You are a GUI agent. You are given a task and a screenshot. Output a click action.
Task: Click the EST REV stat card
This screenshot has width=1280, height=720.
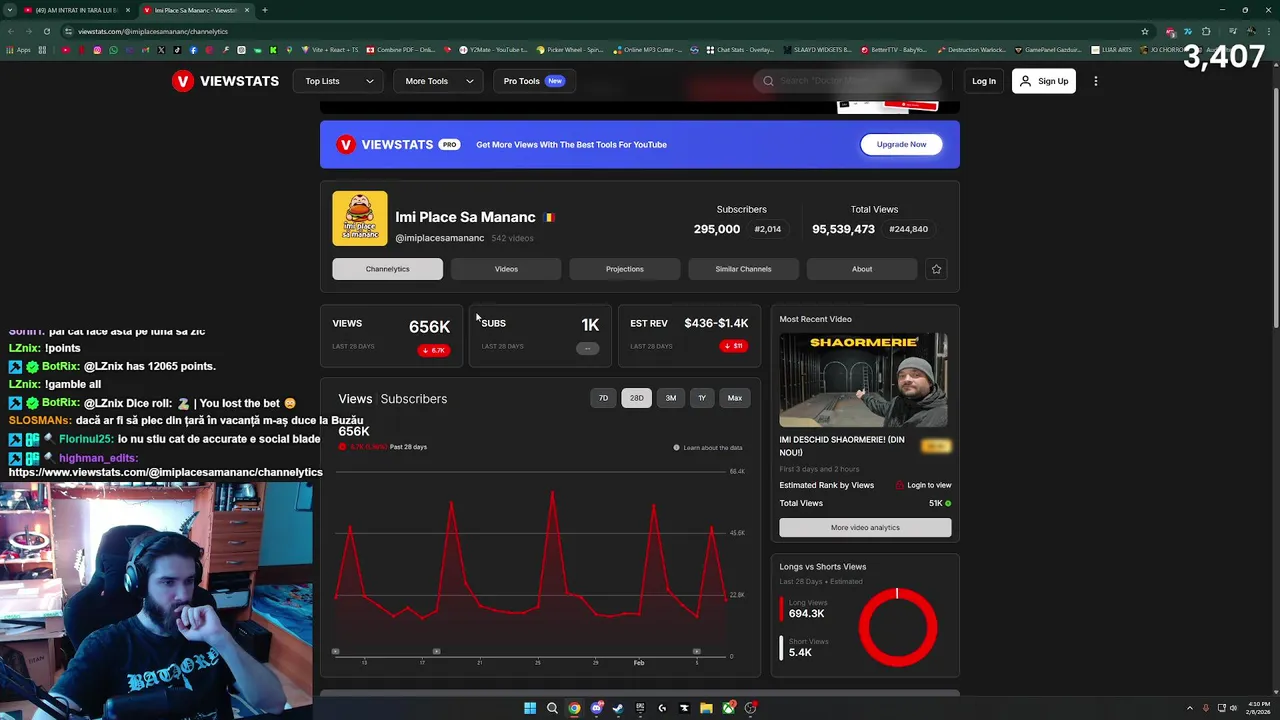pos(689,336)
